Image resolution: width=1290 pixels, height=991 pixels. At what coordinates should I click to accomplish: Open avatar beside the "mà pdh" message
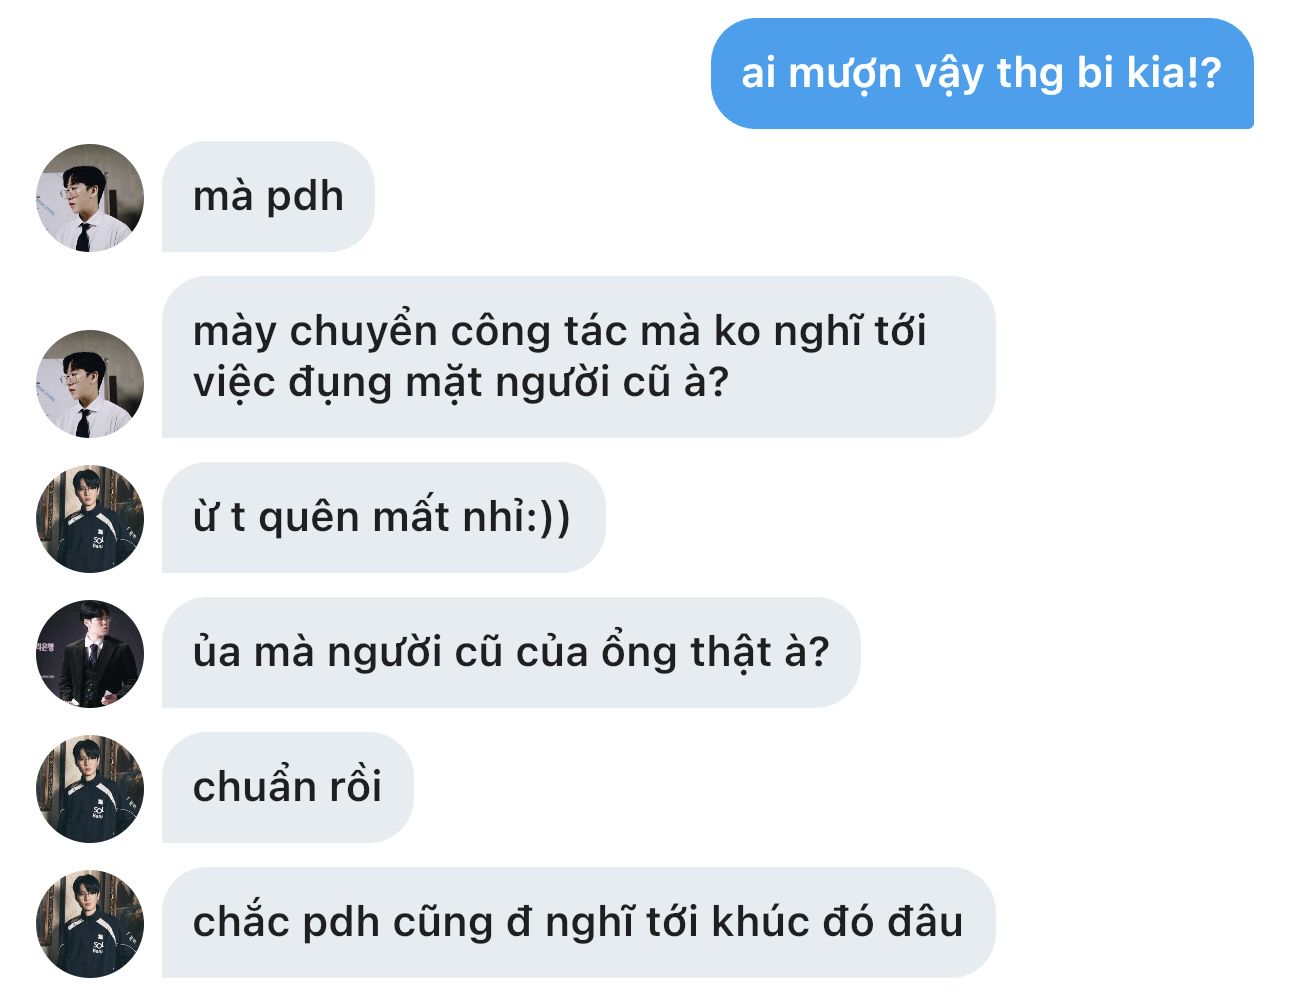pyautogui.click(x=90, y=197)
